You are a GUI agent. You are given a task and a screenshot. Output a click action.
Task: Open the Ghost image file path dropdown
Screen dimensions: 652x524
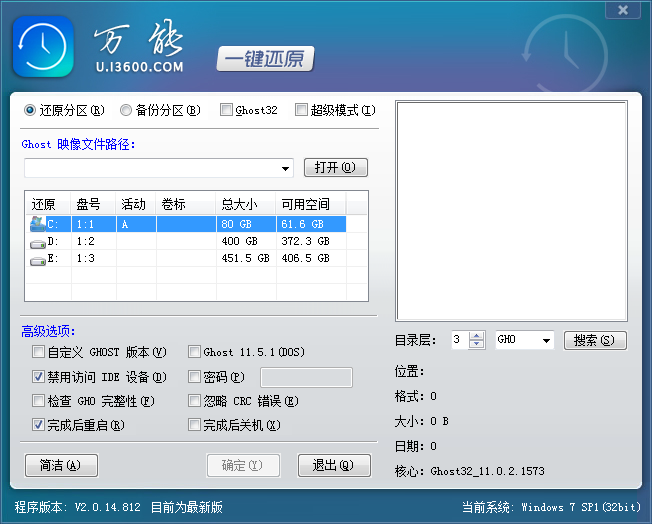tap(285, 168)
